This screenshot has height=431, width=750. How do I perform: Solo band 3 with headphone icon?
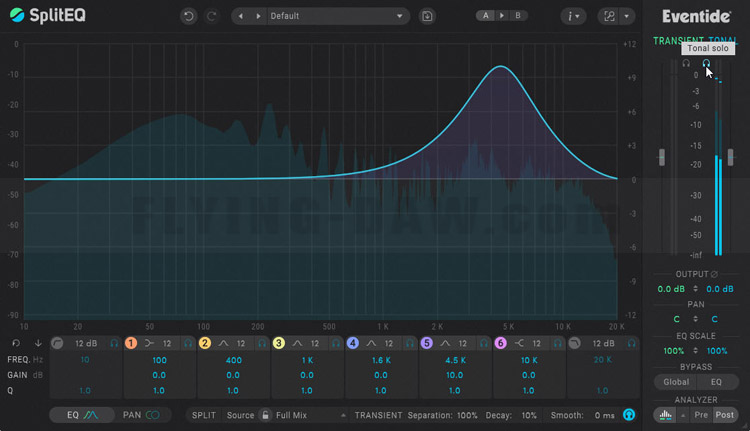336,343
